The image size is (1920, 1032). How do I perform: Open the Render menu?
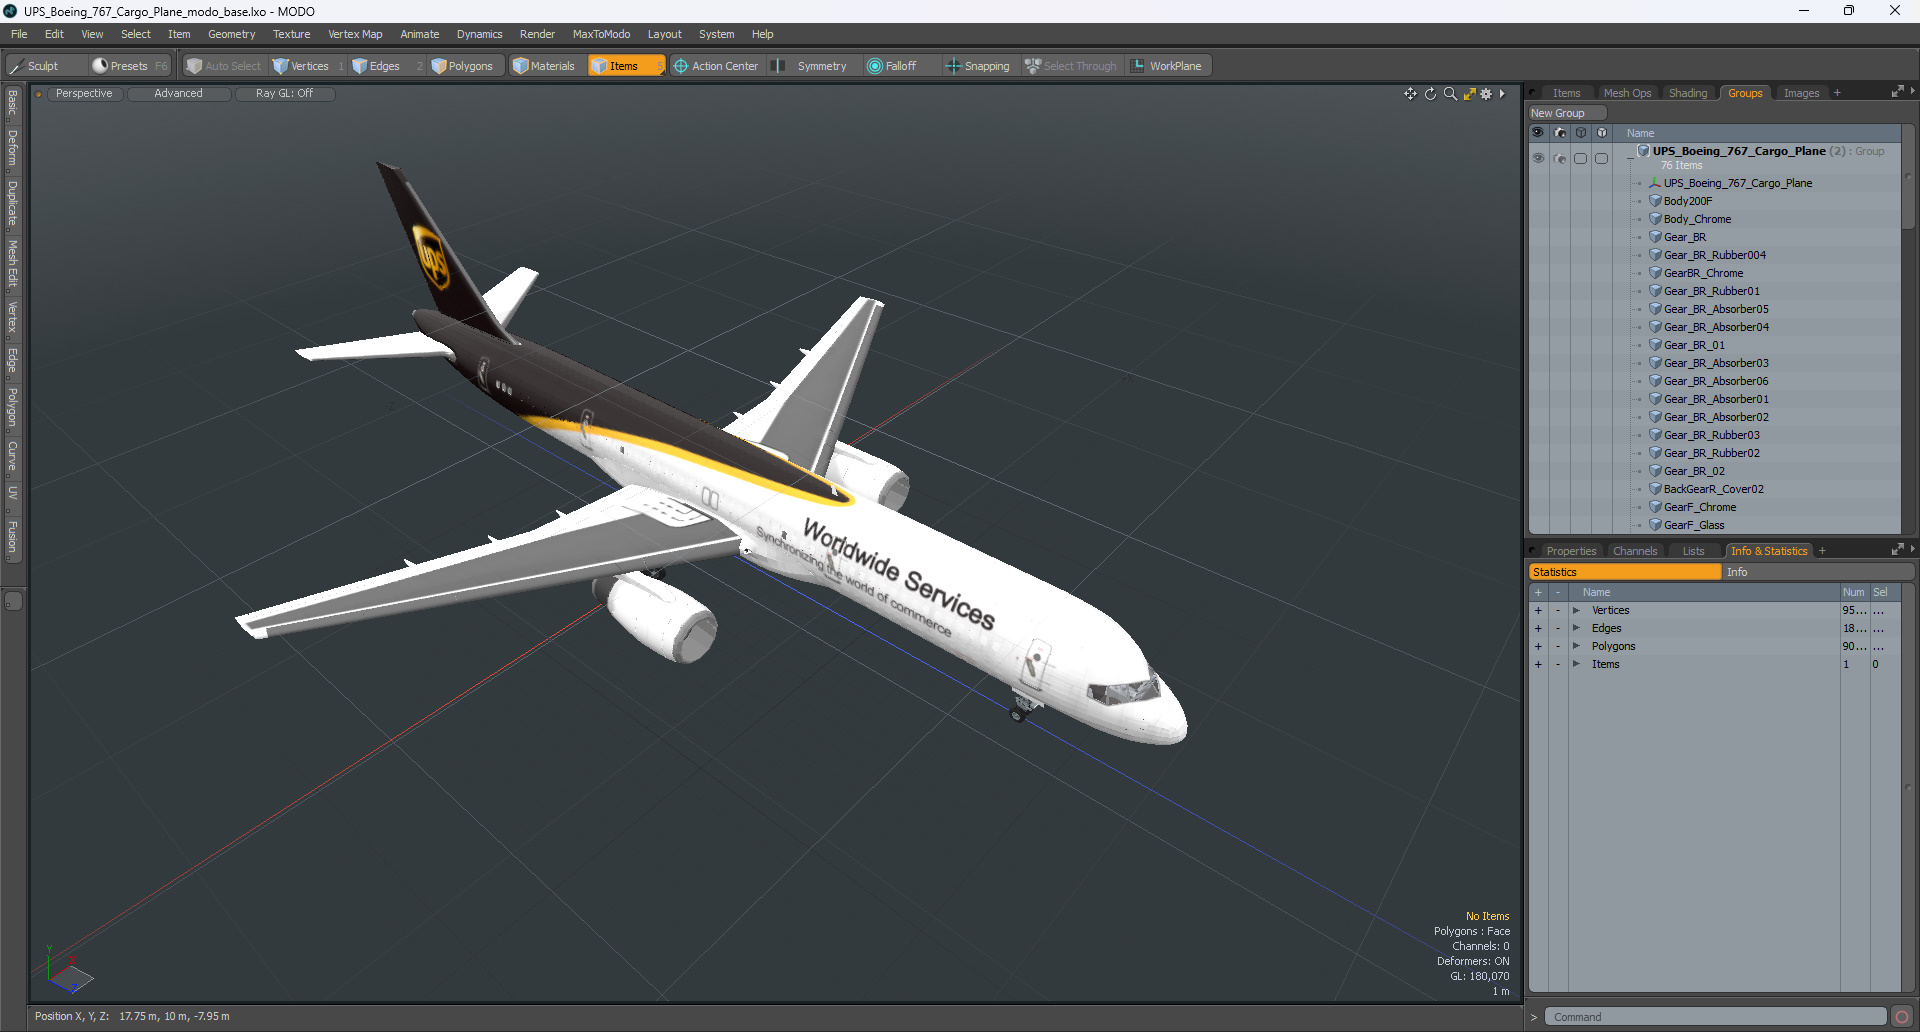coord(537,34)
